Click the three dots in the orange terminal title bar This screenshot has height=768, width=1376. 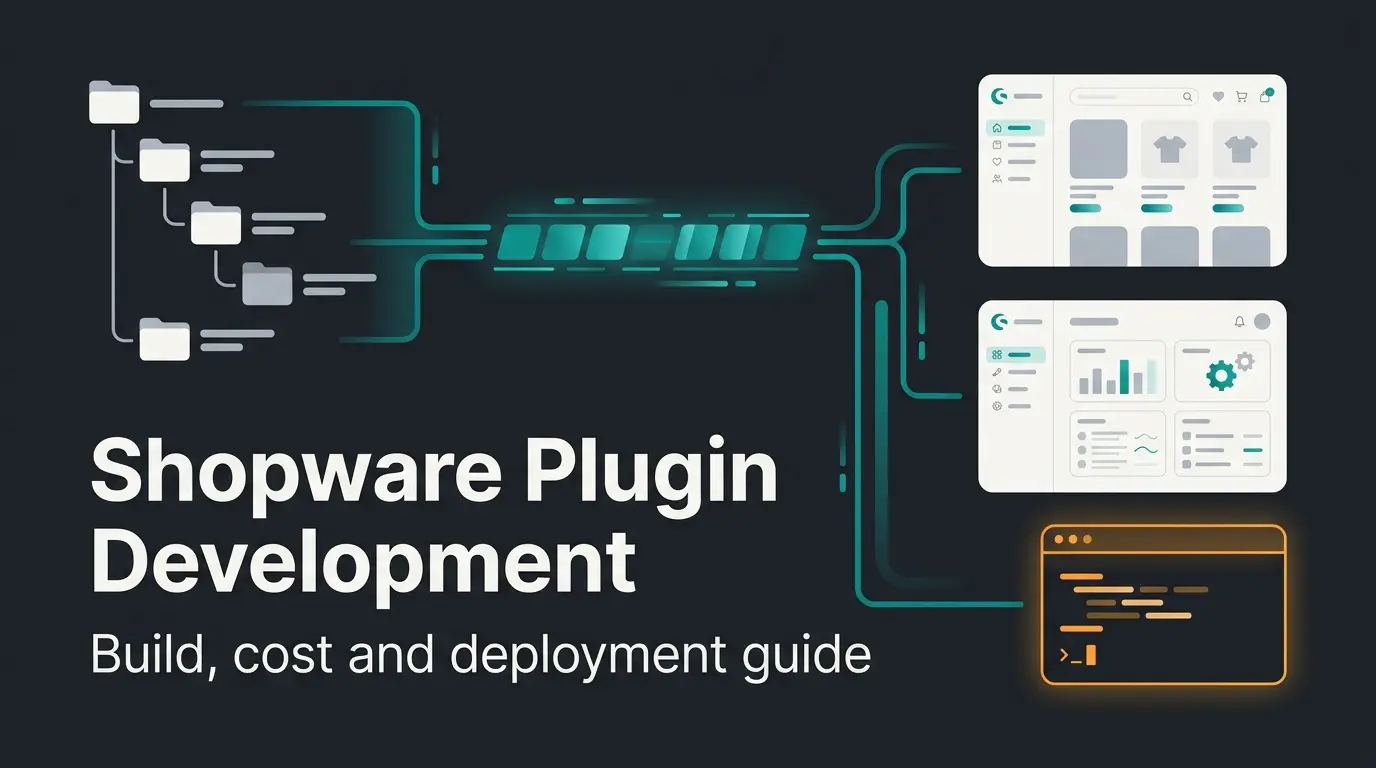pos(1073,539)
